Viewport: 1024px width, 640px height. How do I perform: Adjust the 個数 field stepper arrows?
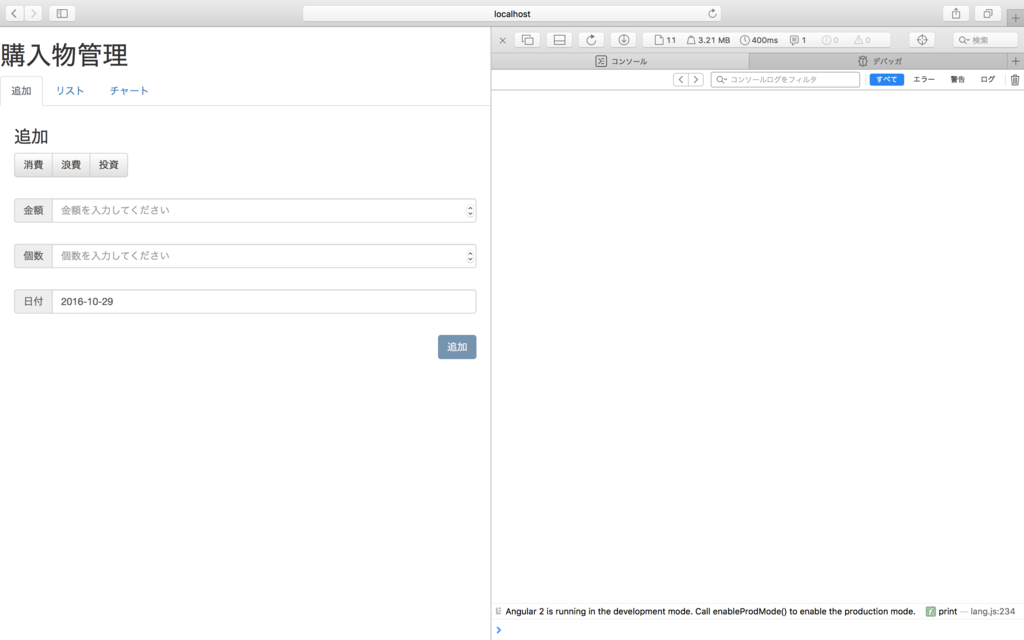[470, 256]
